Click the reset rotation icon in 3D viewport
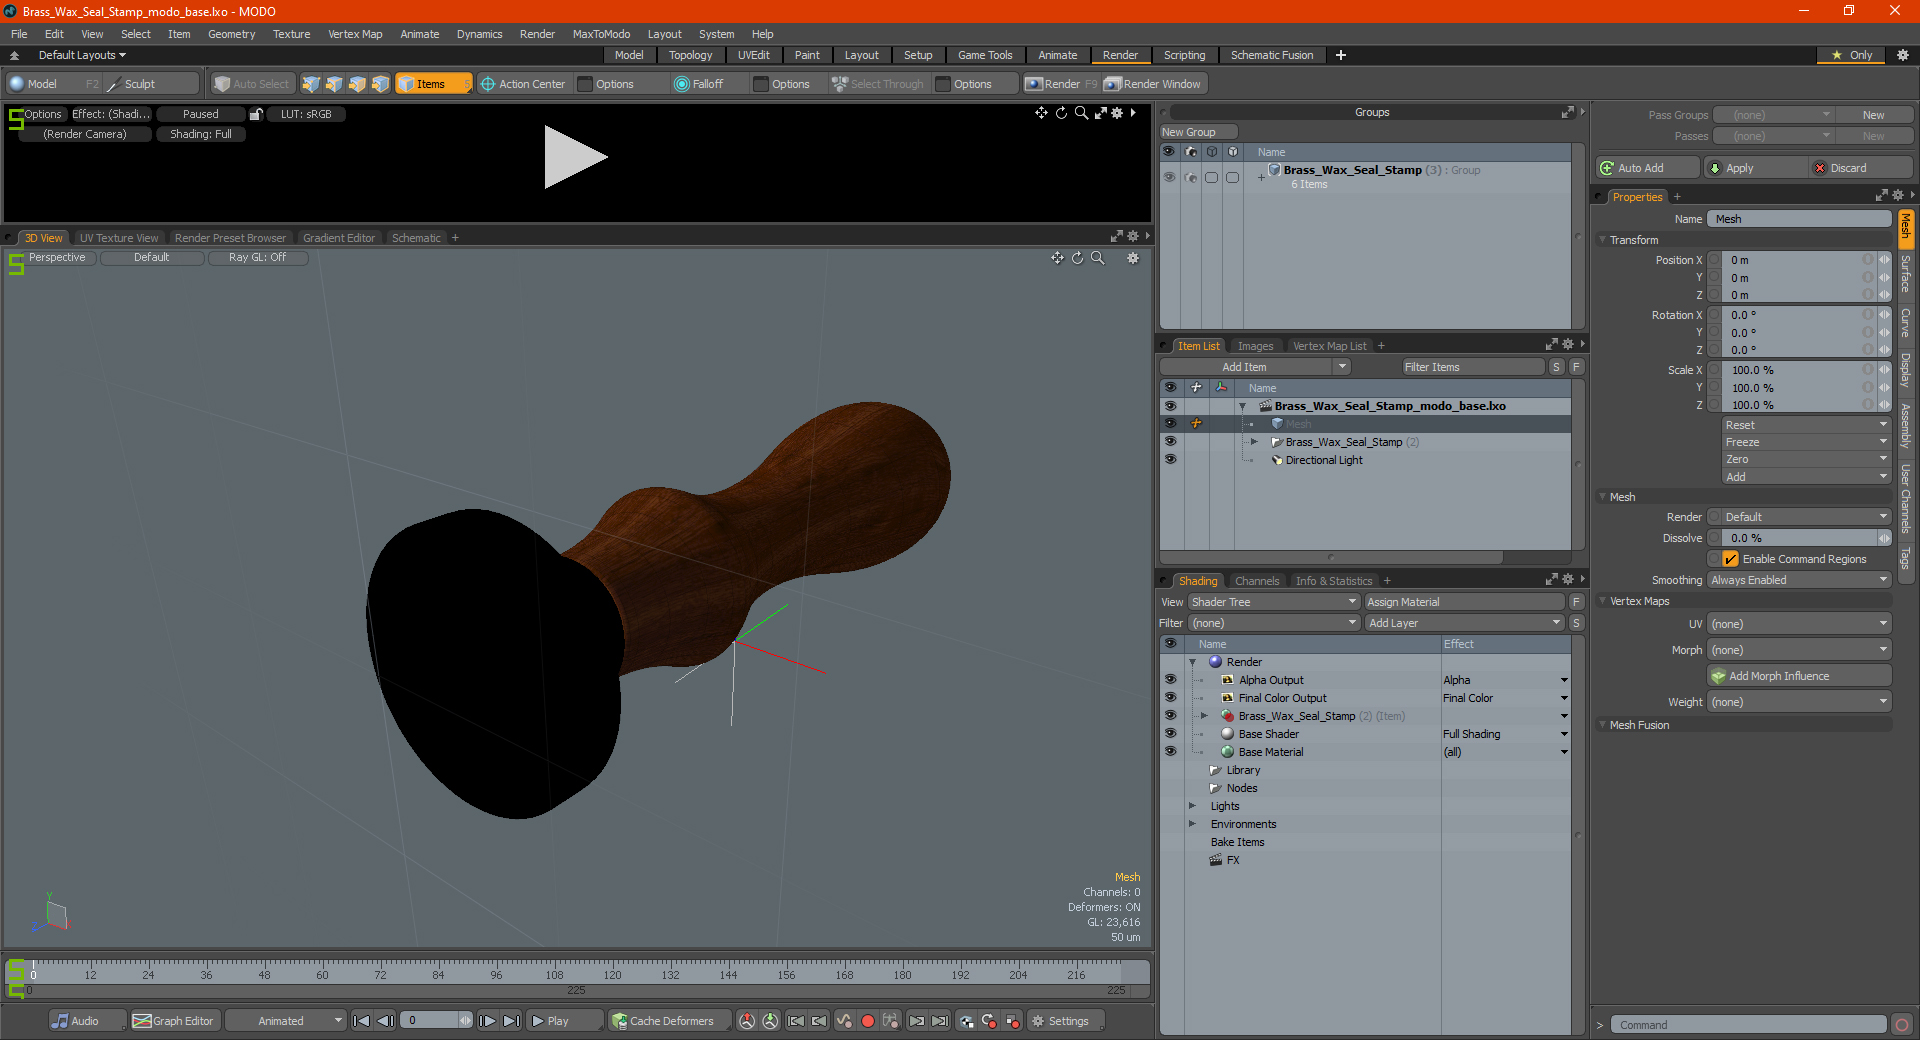 click(1077, 258)
